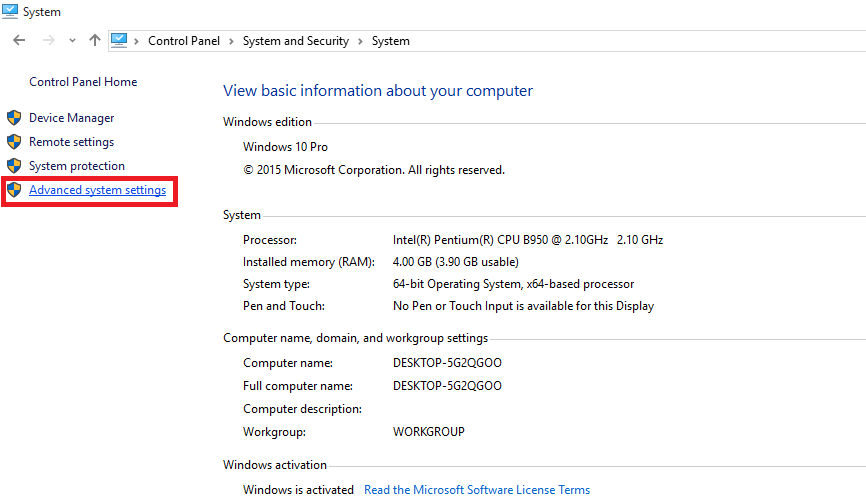Open the recent locations dropdown arrow
866x500 pixels.
[72, 41]
